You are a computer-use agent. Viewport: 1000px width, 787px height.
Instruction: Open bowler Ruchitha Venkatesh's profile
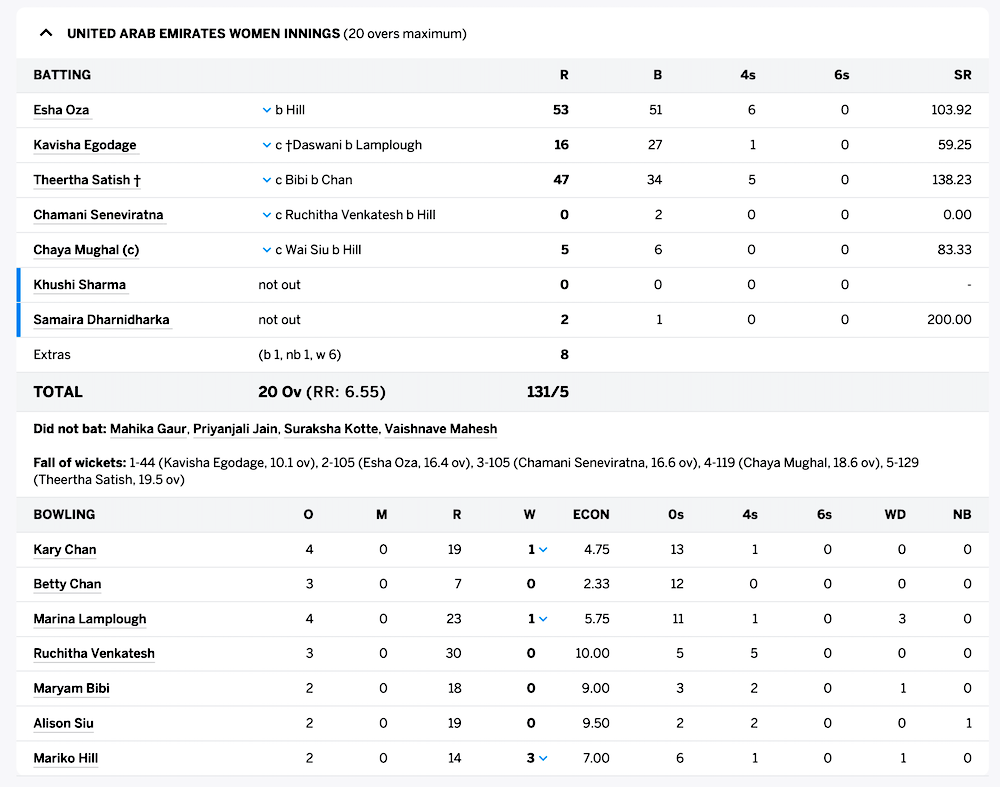coord(94,653)
